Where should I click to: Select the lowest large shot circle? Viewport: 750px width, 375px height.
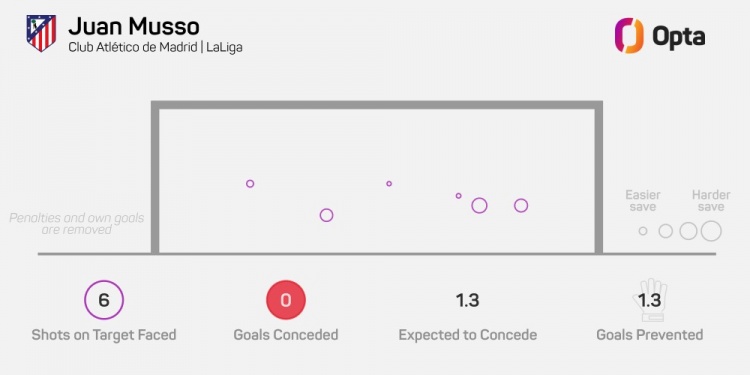pyautogui.click(x=326, y=215)
